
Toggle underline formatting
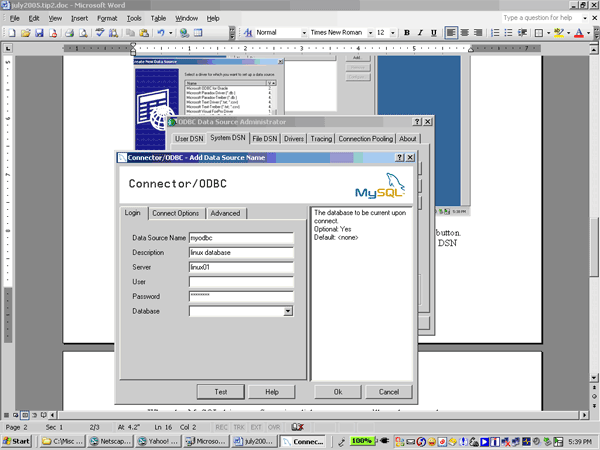[434, 33]
